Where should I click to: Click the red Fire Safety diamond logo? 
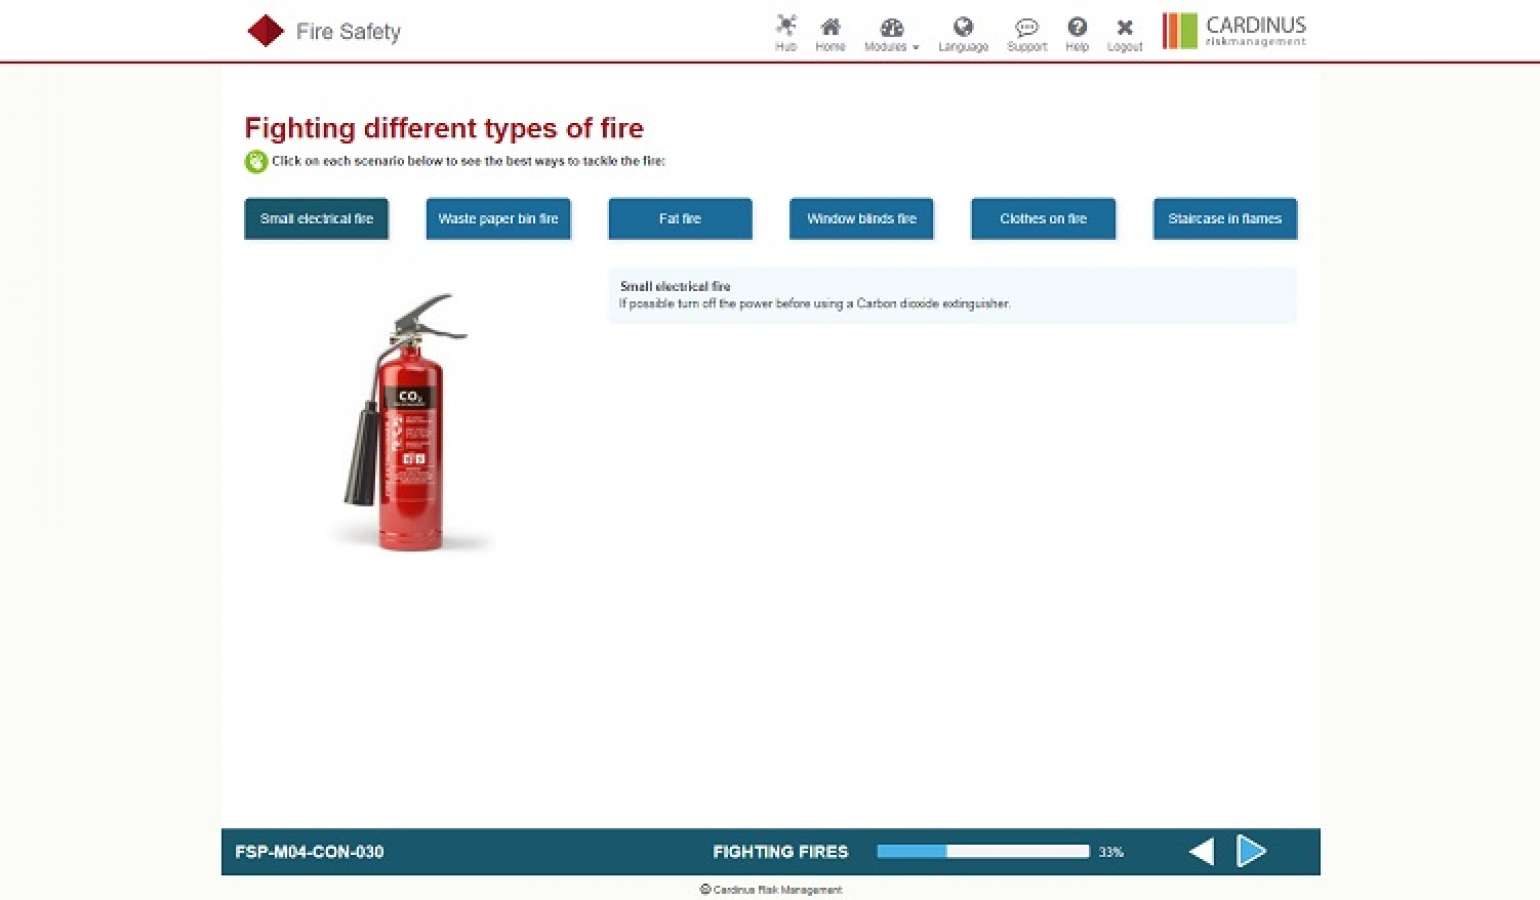tap(265, 30)
